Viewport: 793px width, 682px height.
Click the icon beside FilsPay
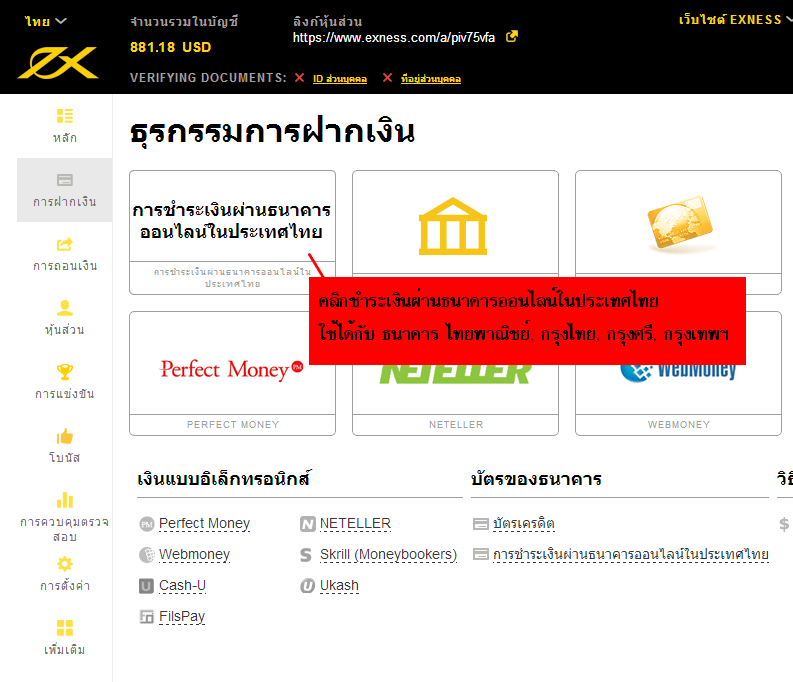point(147,617)
